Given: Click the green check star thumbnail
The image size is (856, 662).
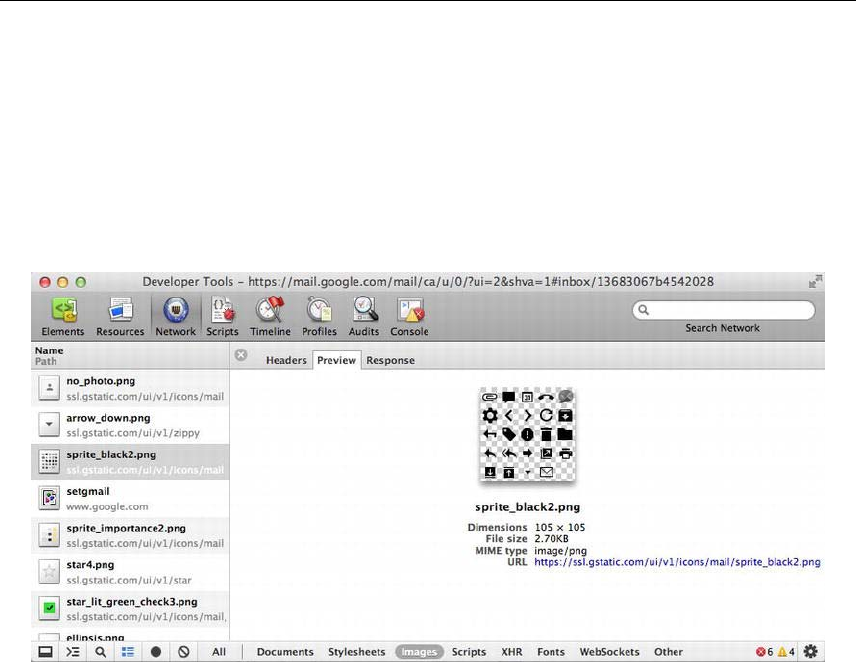Looking at the screenshot, I should [x=49, y=608].
